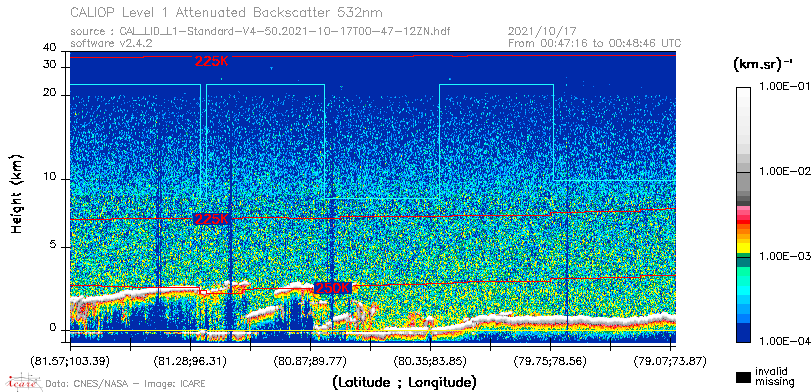Click the black invalid/missing legend swatch
Screen dimensions: 811x392
click(743, 378)
